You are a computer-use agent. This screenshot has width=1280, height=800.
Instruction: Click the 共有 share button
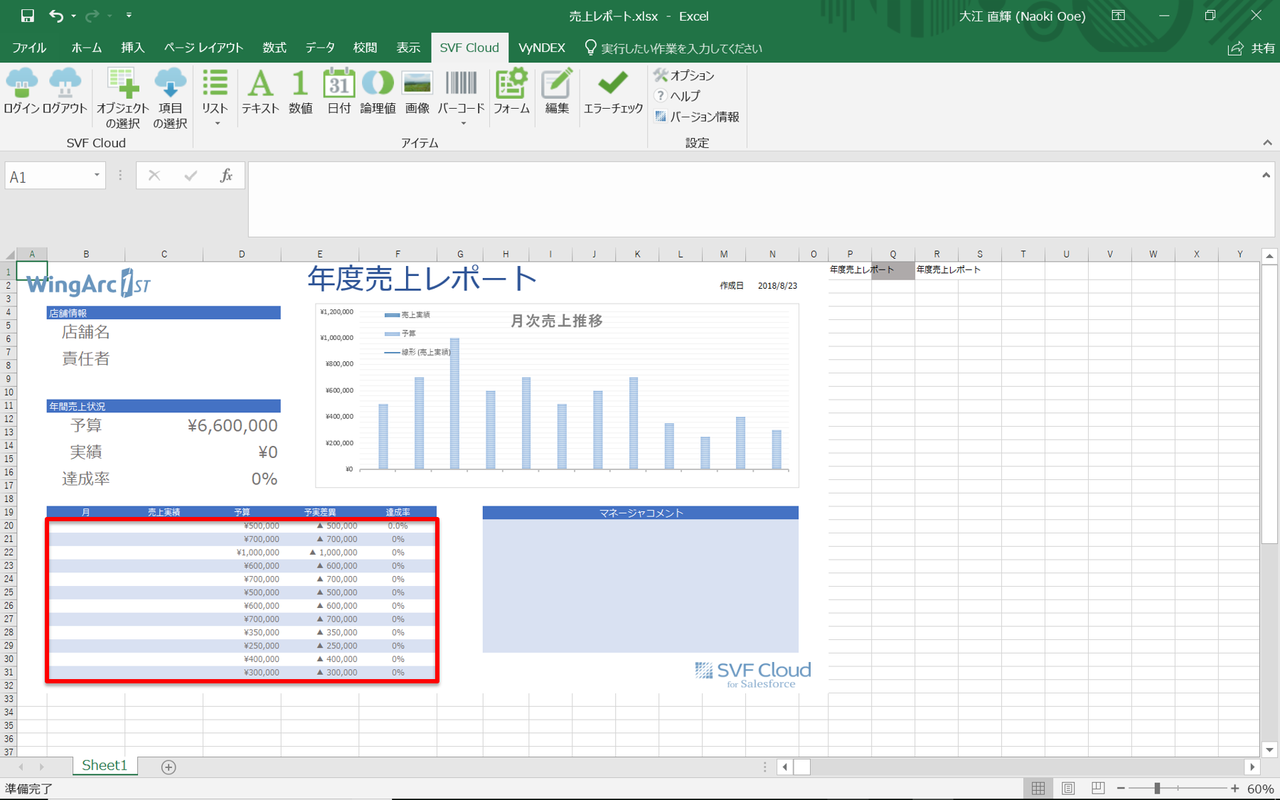coord(1251,48)
